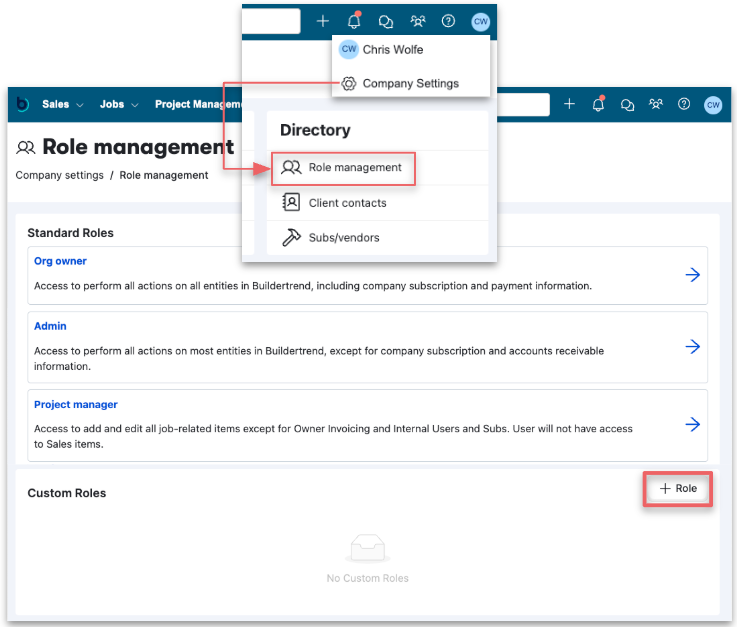Click the search field in main navbar

523,104
